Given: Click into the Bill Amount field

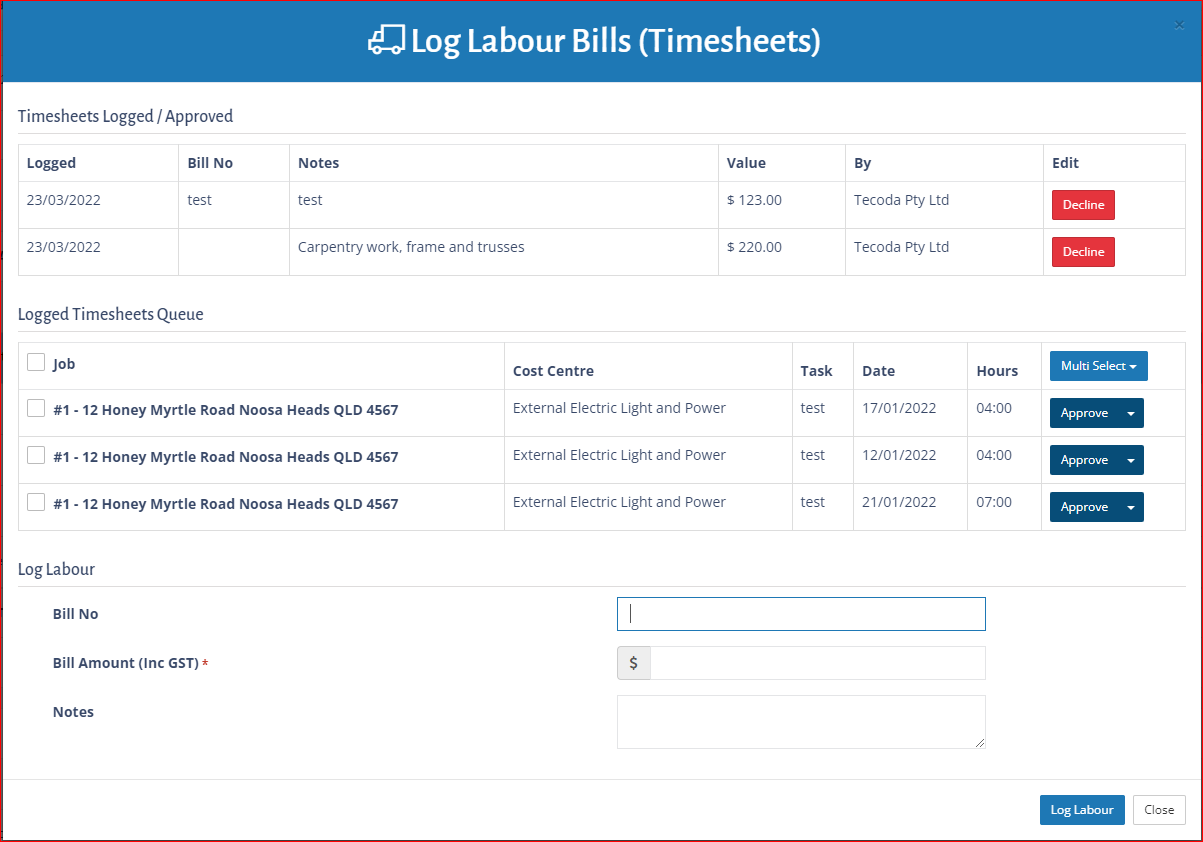Looking at the screenshot, I should click(817, 663).
